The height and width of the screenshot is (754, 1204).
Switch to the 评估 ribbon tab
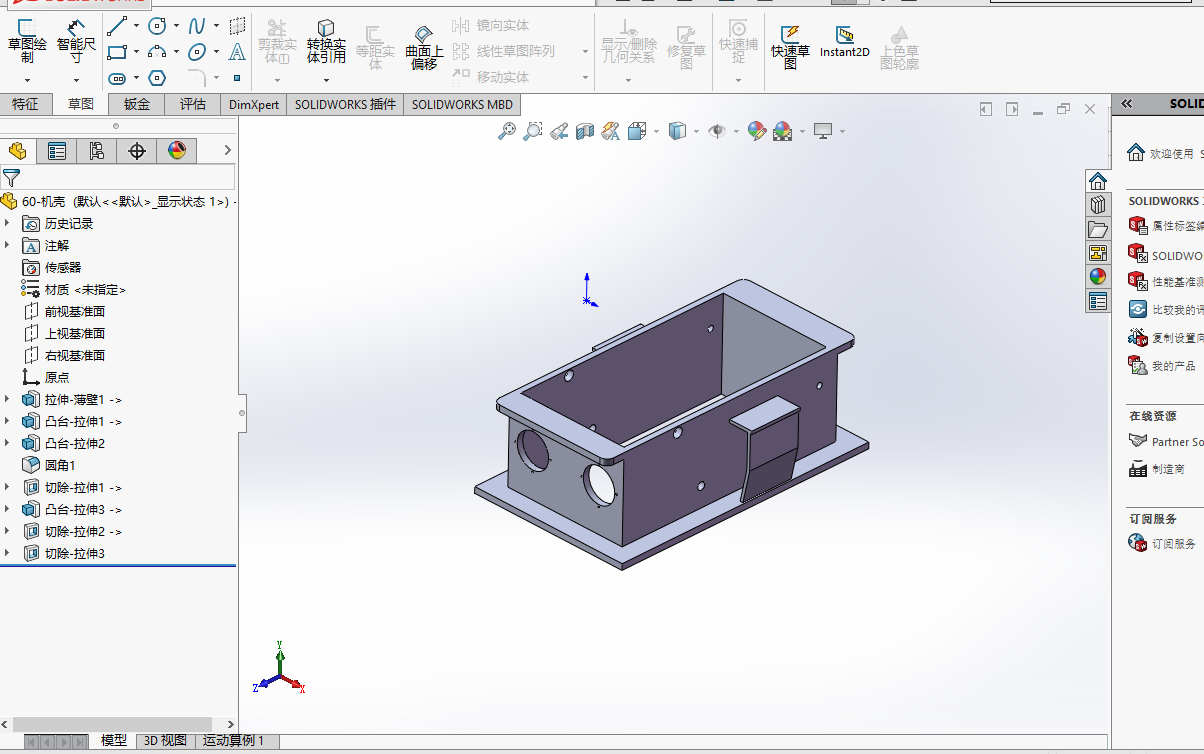[x=193, y=104]
